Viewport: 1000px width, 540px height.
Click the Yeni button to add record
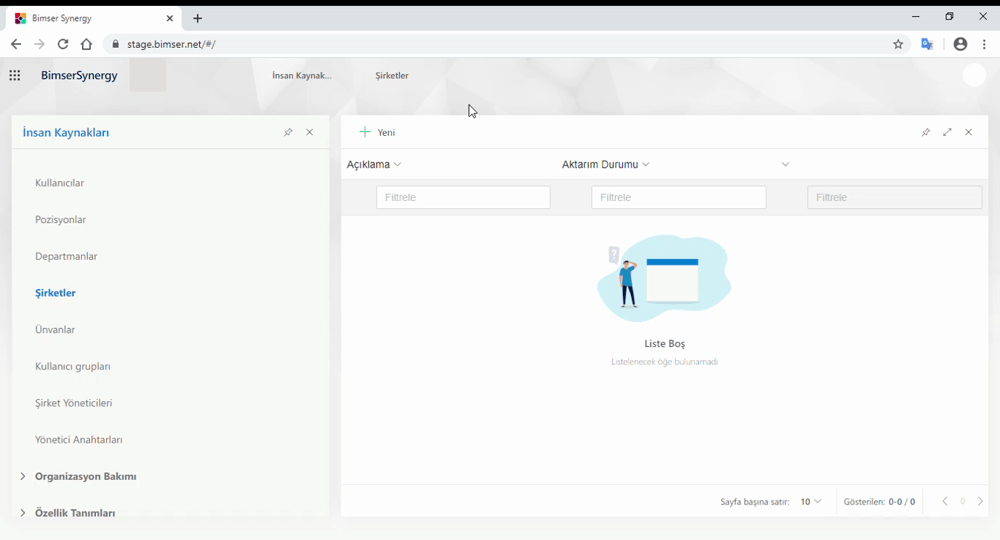click(x=378, y=132)
